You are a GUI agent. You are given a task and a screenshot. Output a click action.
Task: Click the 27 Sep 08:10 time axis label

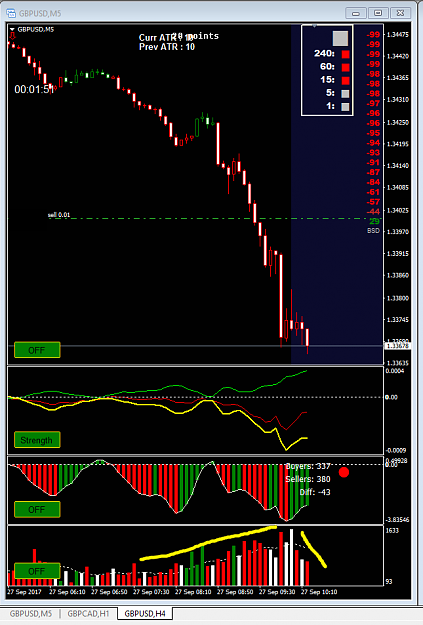click(x=193, y=592)
